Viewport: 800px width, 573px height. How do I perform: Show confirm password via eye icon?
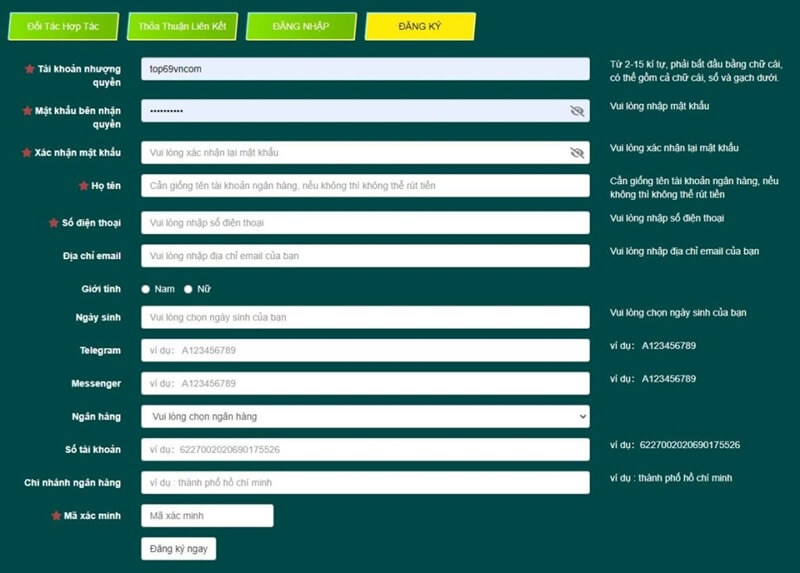tap(577, 153)
